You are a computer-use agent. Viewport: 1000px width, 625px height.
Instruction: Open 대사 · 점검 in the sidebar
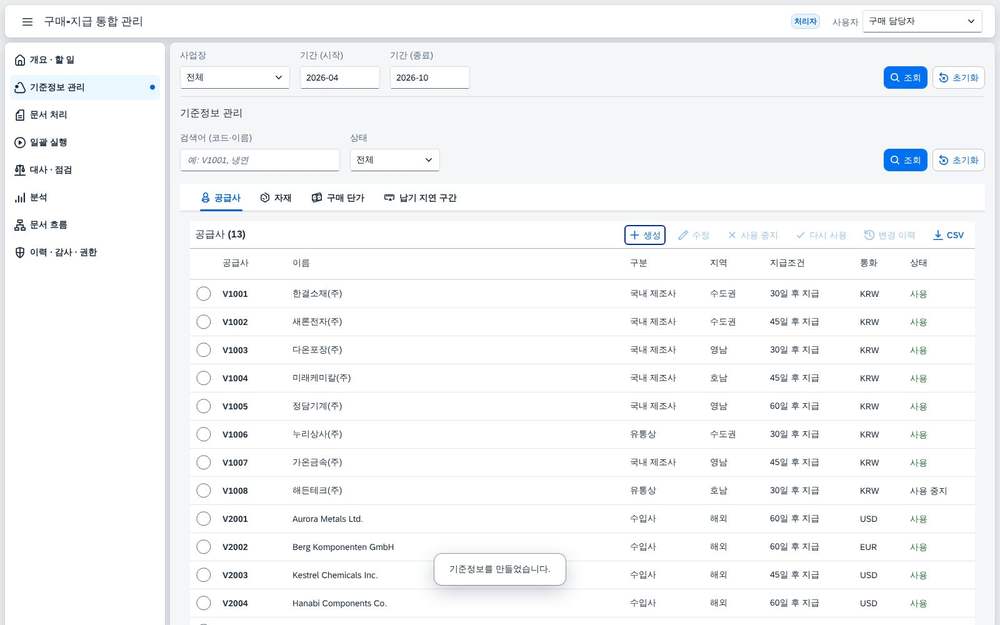point(85,170)
